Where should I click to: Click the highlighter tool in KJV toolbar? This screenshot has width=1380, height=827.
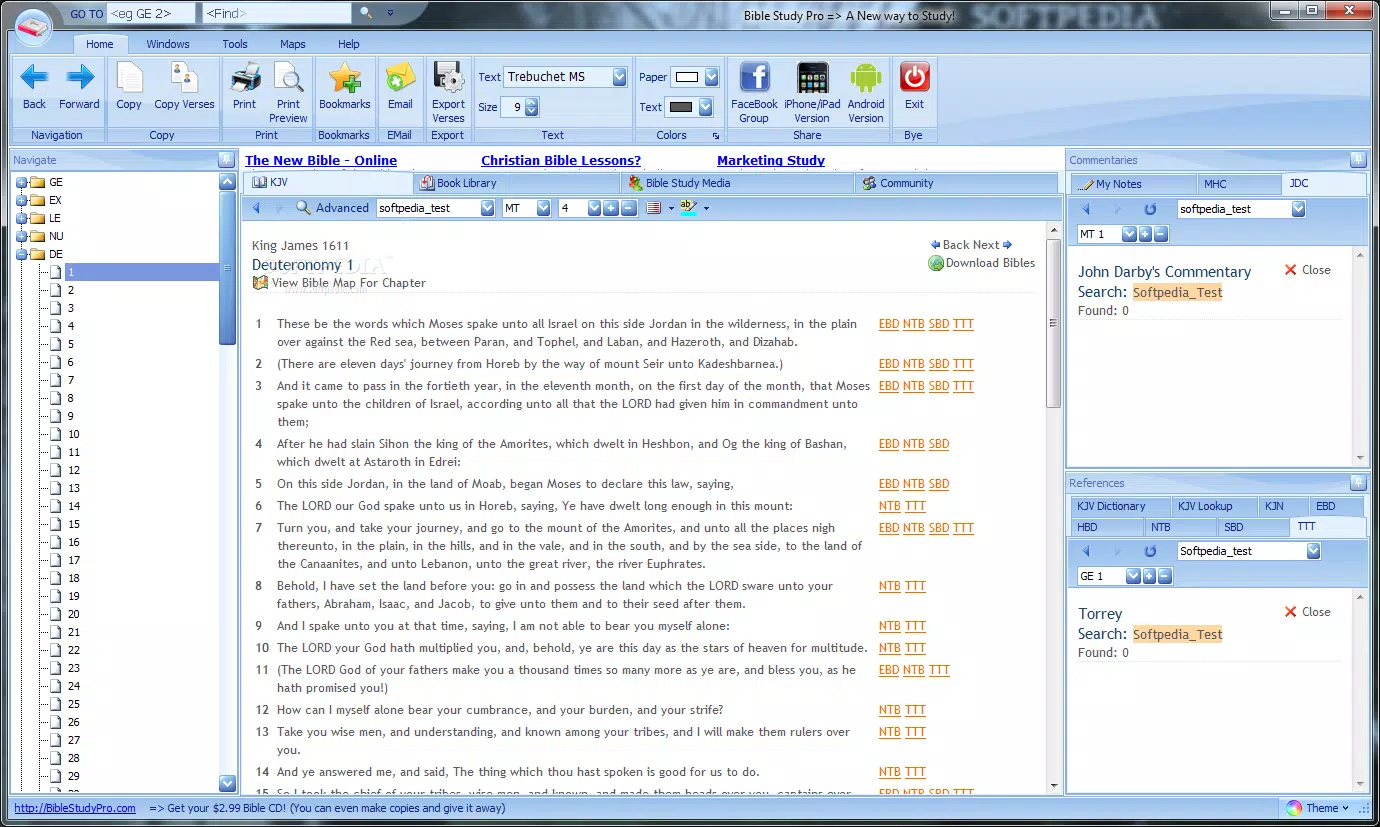click(688, 207)
